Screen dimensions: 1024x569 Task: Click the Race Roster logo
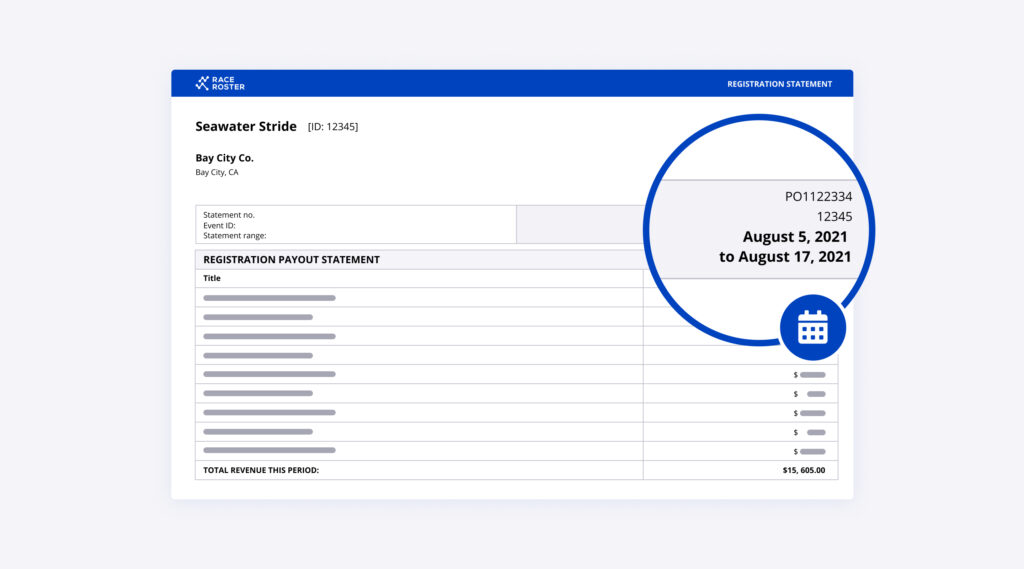pos(220,83)
